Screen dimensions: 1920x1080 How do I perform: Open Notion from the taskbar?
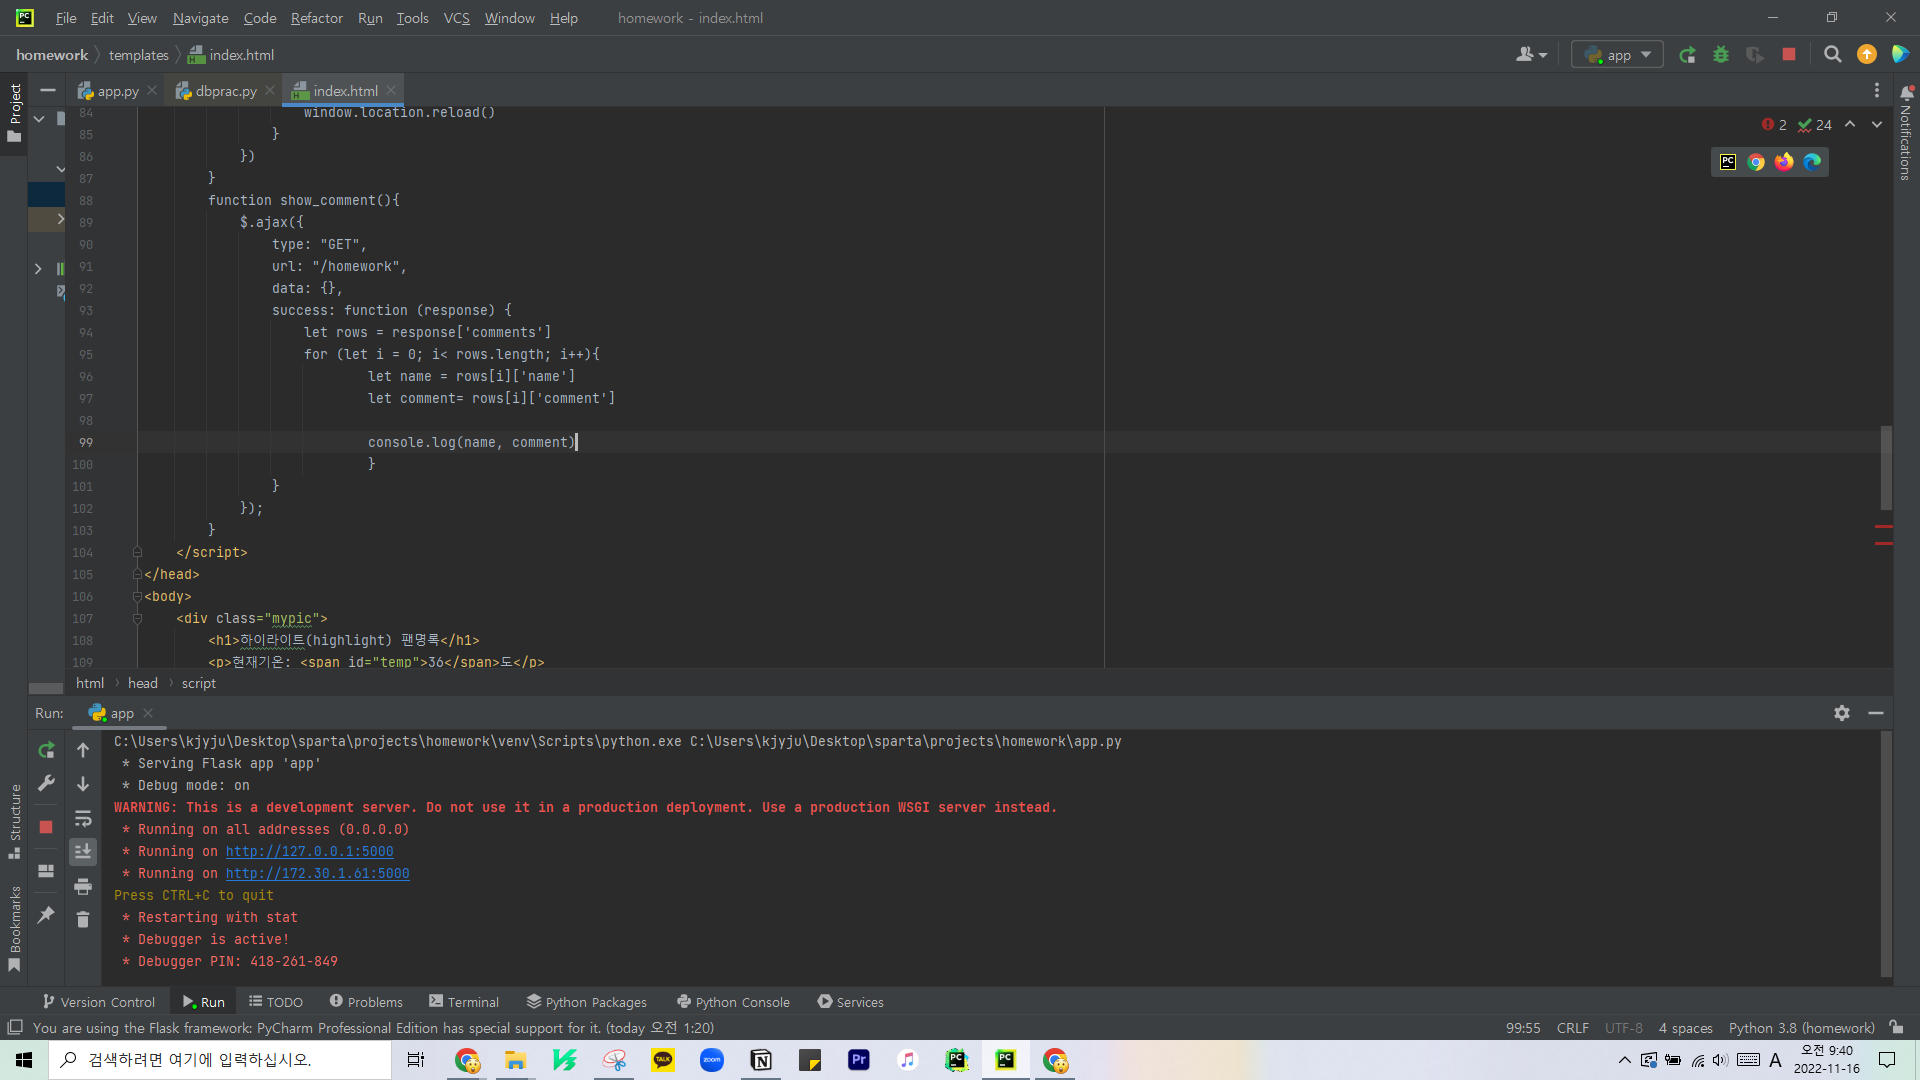[x=761, y=1060]
